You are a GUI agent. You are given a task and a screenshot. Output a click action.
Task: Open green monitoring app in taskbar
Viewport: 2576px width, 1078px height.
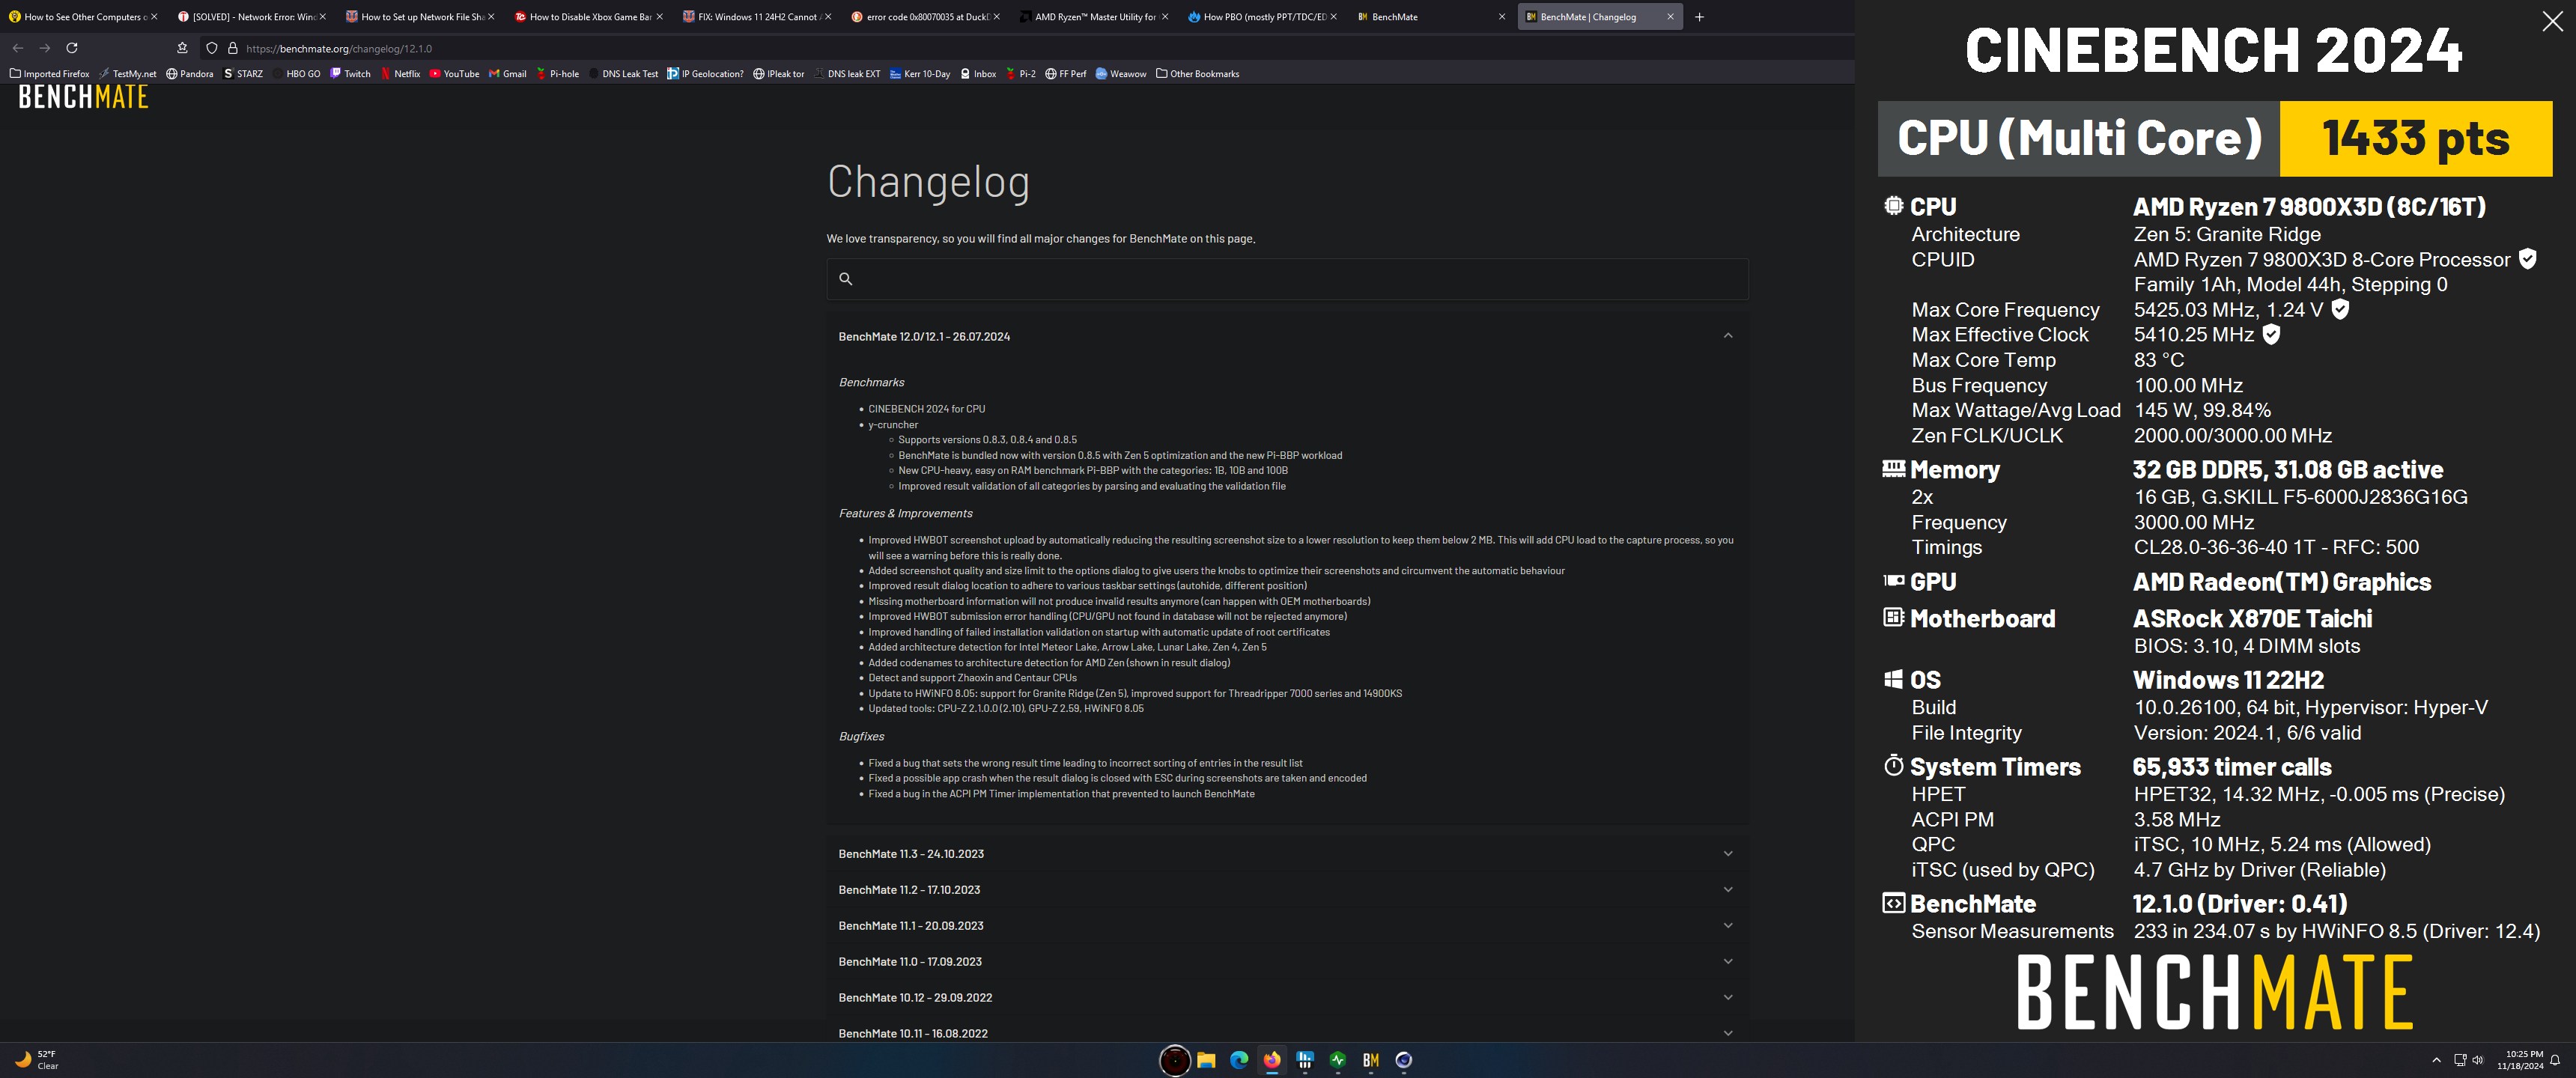click(1338, 1060)
